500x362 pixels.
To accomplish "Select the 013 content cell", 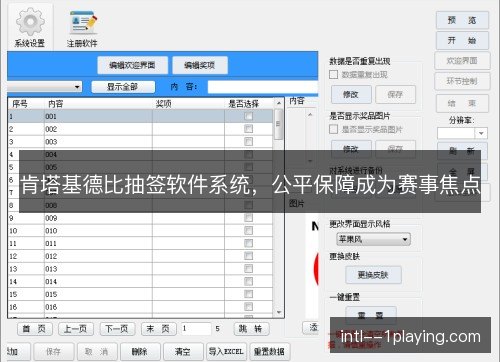I will 98,269.
